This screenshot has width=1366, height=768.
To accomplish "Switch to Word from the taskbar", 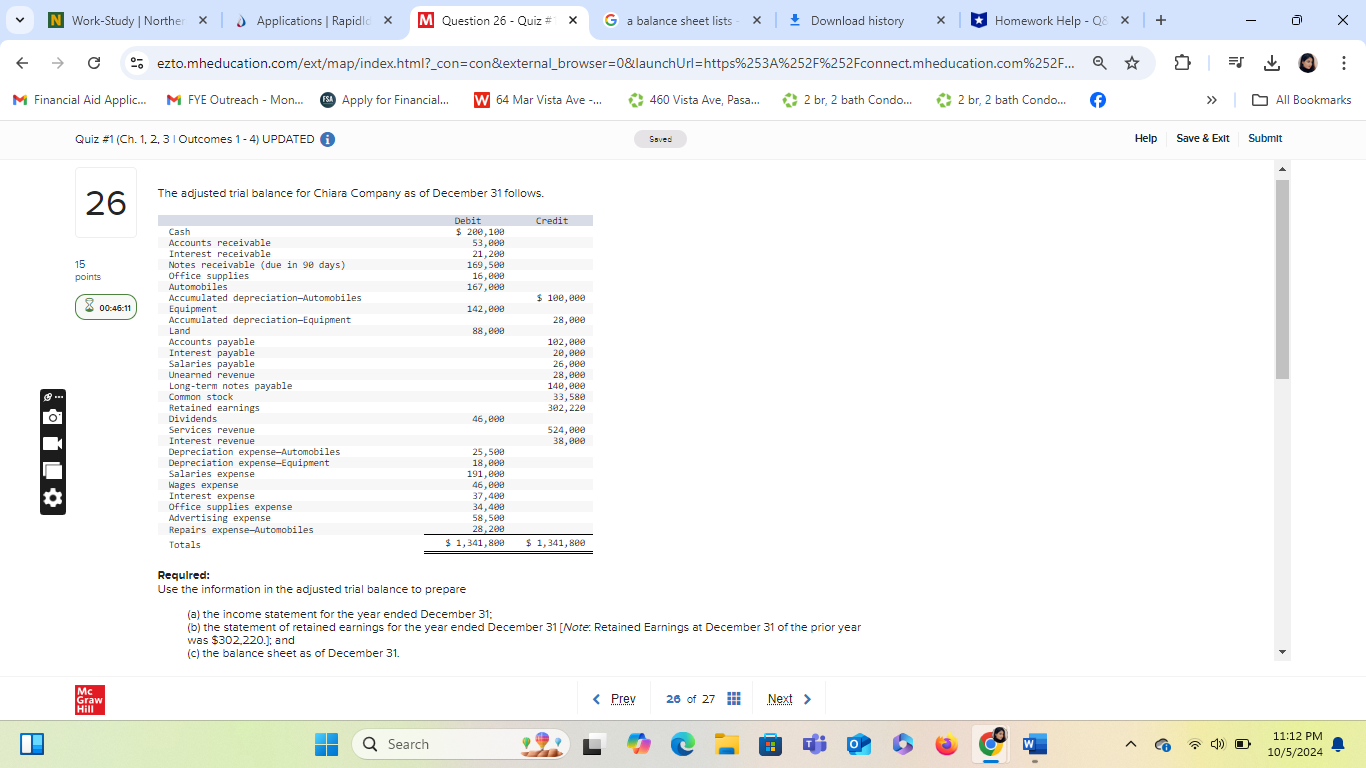I will pyautogui.click(x=1034, y=744).
